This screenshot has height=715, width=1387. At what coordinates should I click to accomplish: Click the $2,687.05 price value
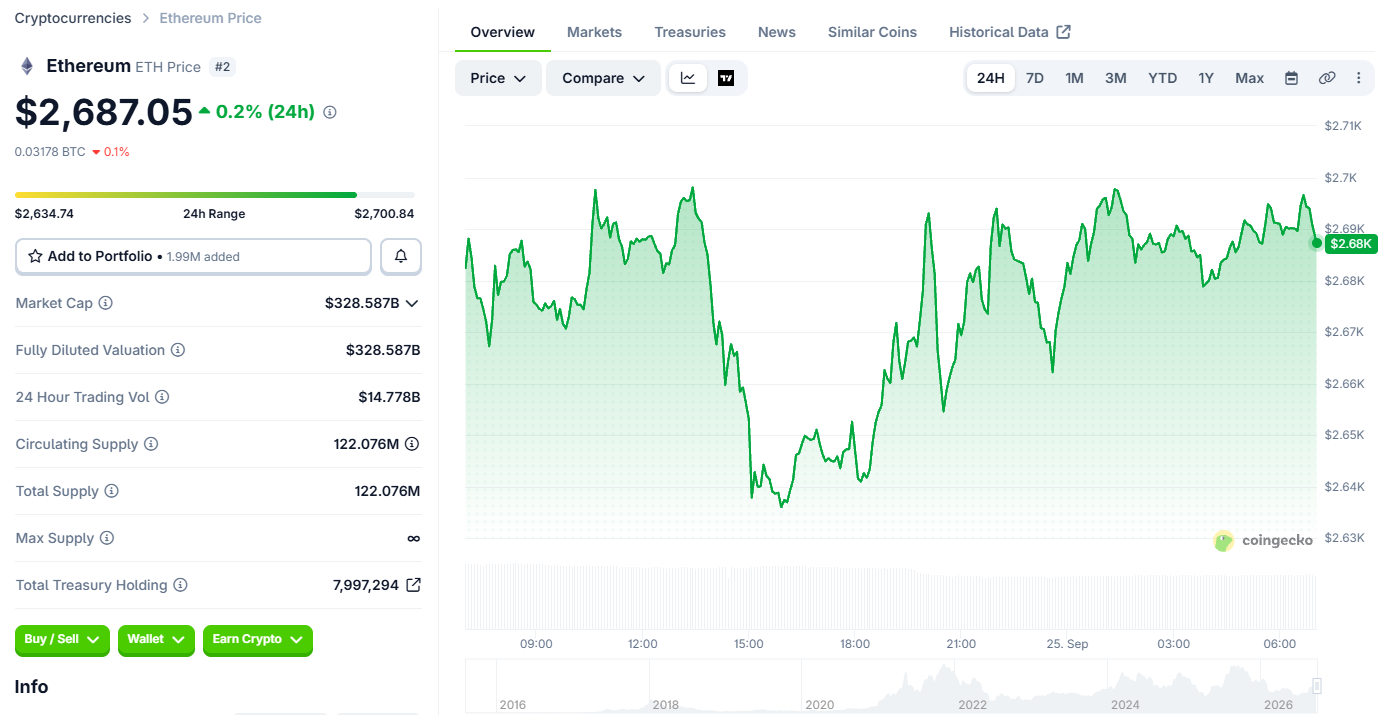click(x=103, y=112)
